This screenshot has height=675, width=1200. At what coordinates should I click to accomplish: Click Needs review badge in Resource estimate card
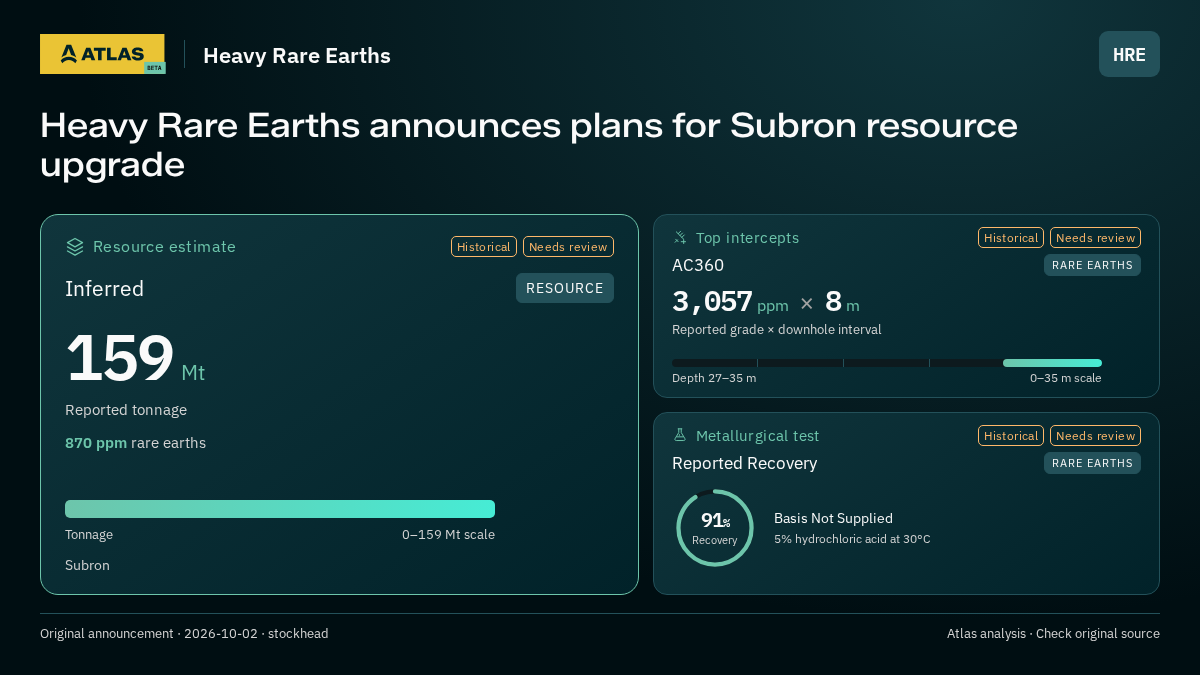(x=568, y=247)
